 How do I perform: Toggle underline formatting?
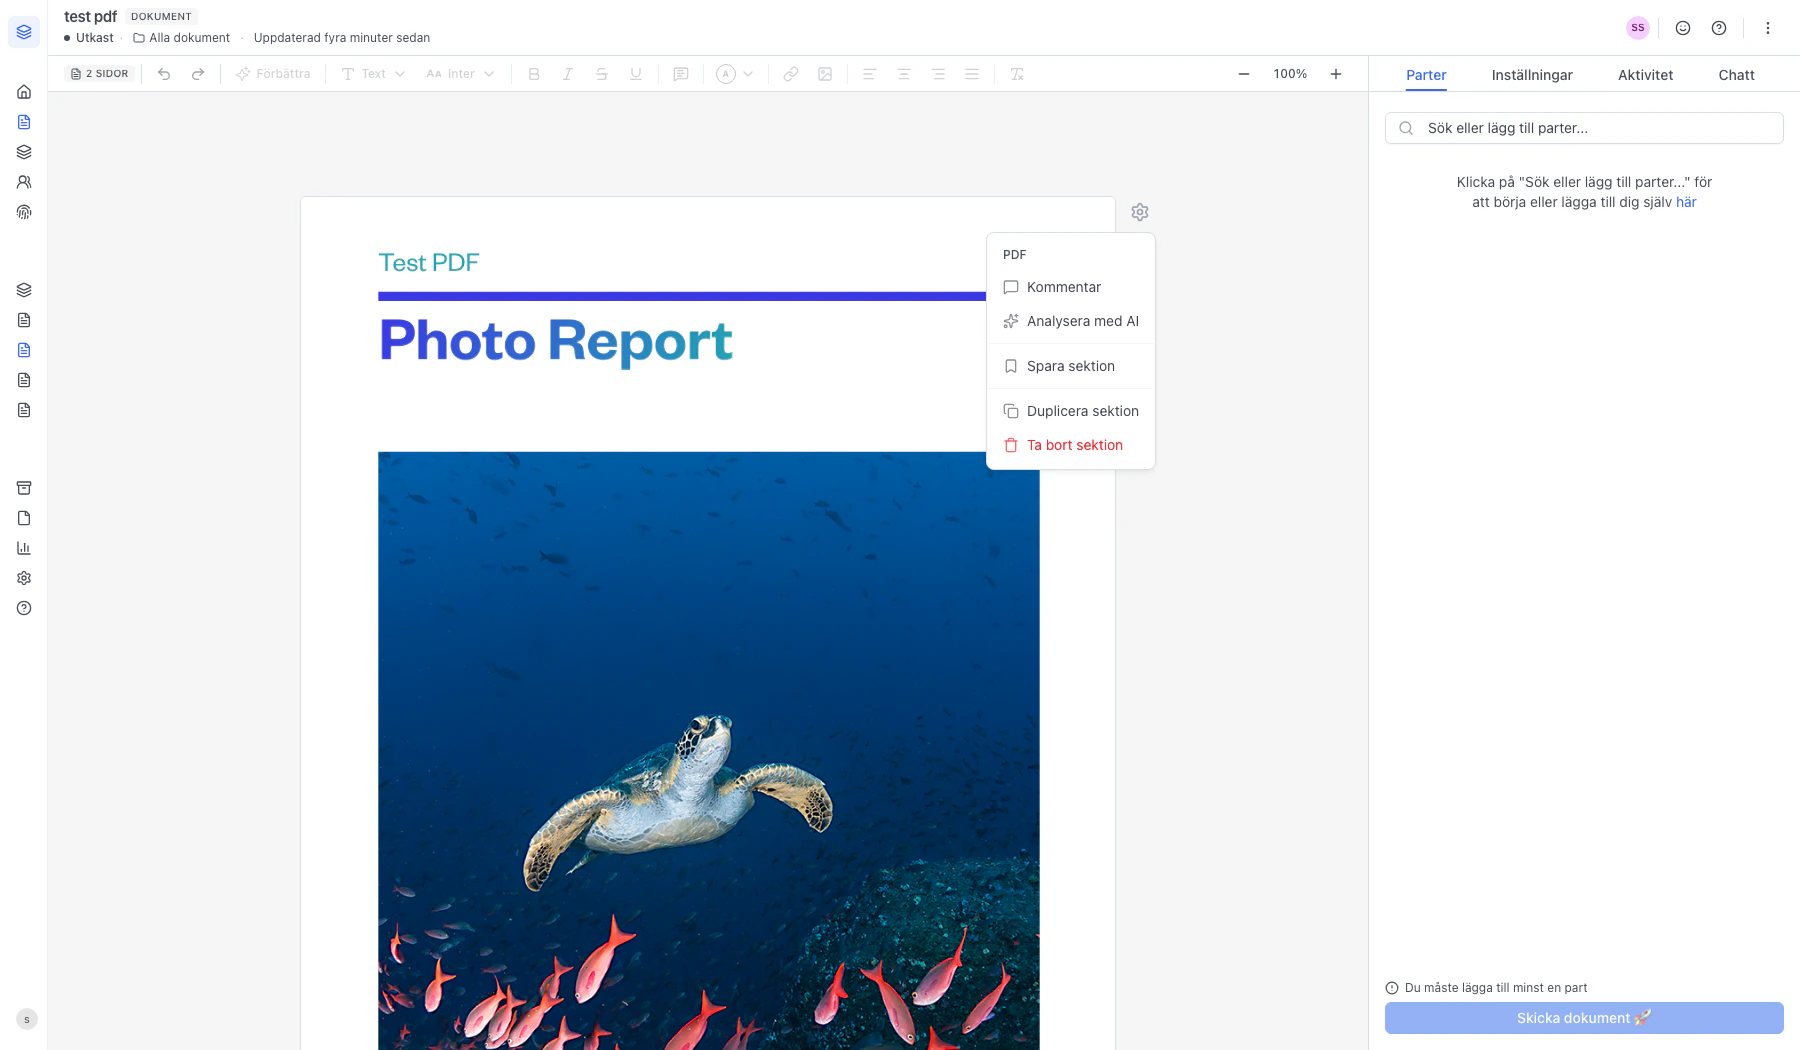636,74
